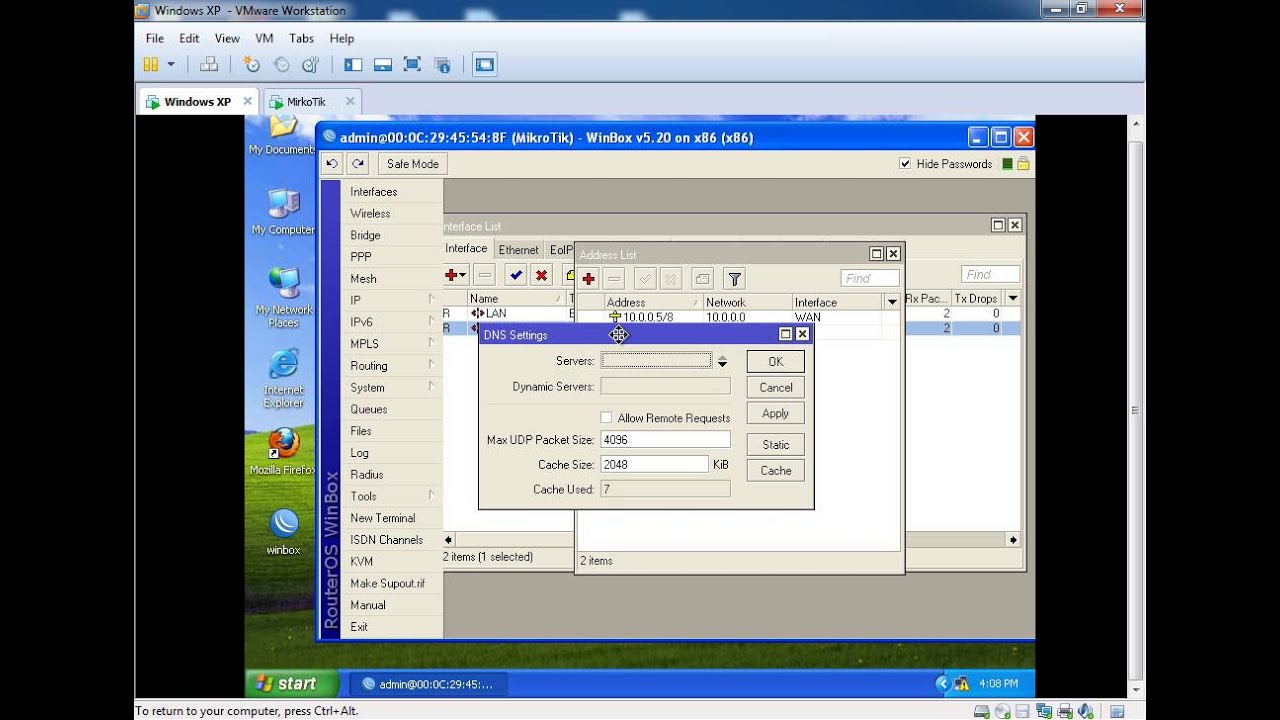Screen dimensions: 1280x720
Task: Click the WinBox undo icon
Action: point(333,164)
